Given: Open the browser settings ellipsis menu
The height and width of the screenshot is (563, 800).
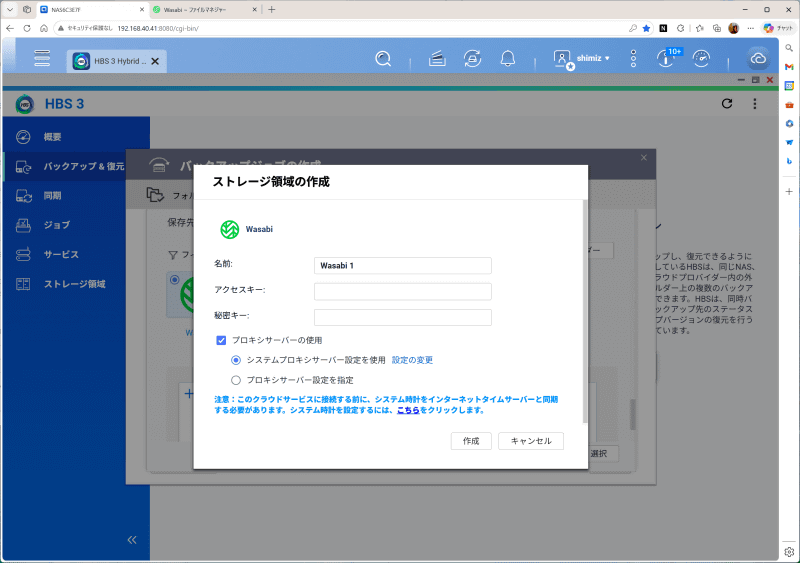Looking at the screenshot, I should [751, 29].
